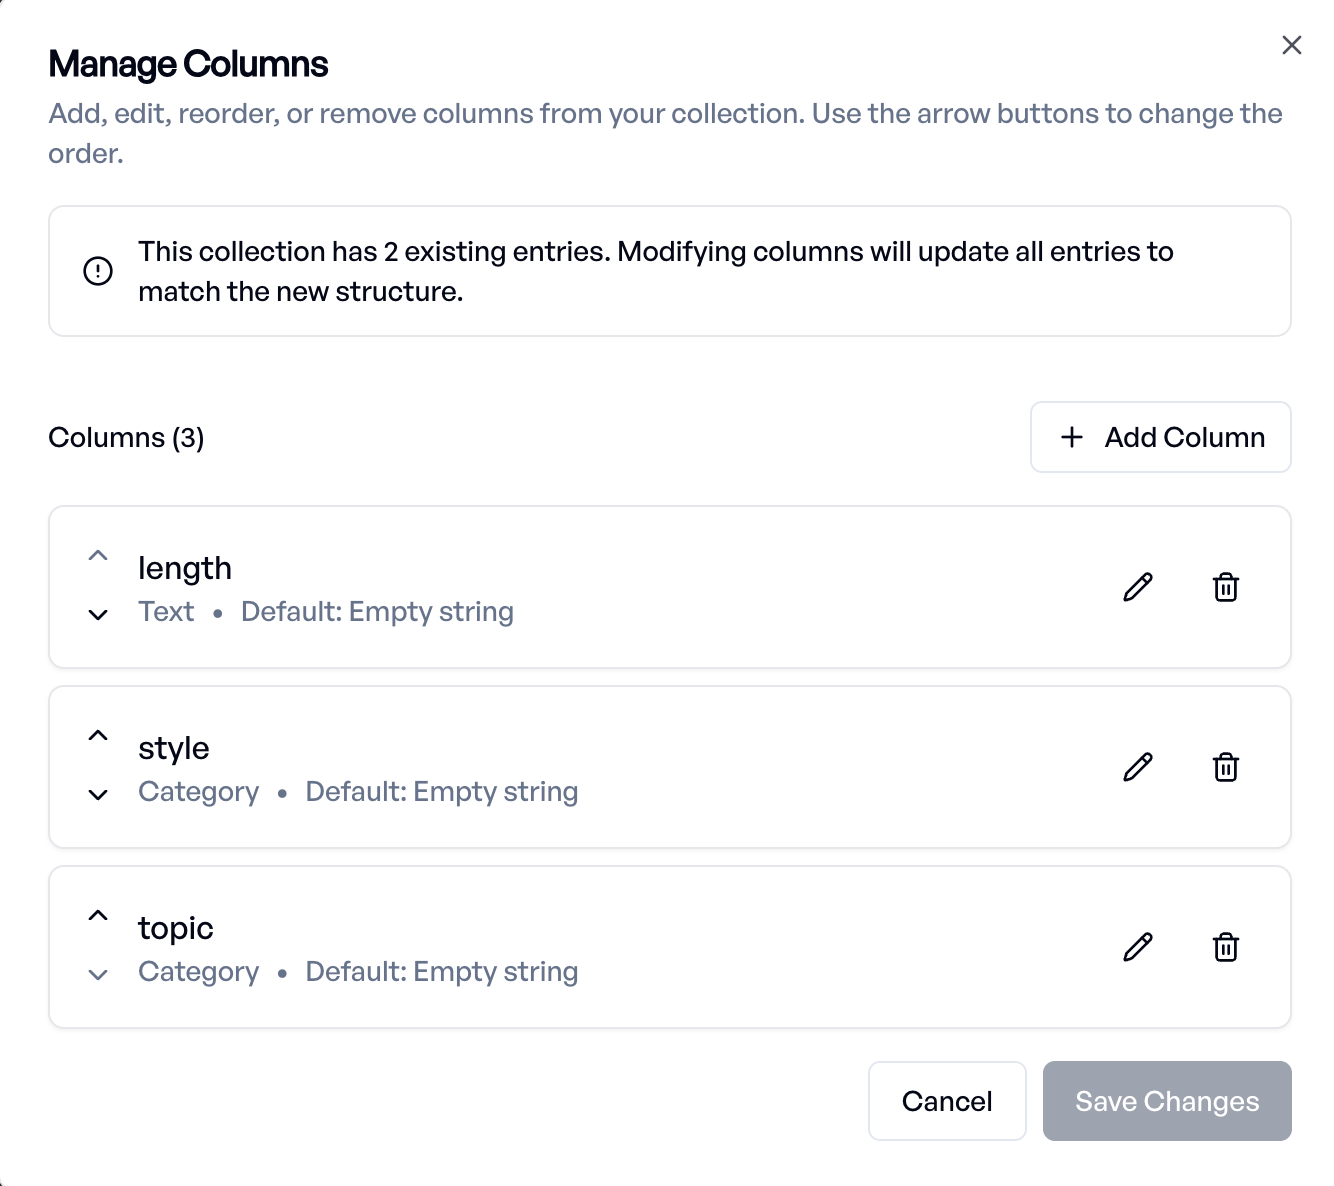Image resolution: width=1334 pixels, height=1186 pixels.
Task: Shift the style column down one position
Action: pos(98,795)
